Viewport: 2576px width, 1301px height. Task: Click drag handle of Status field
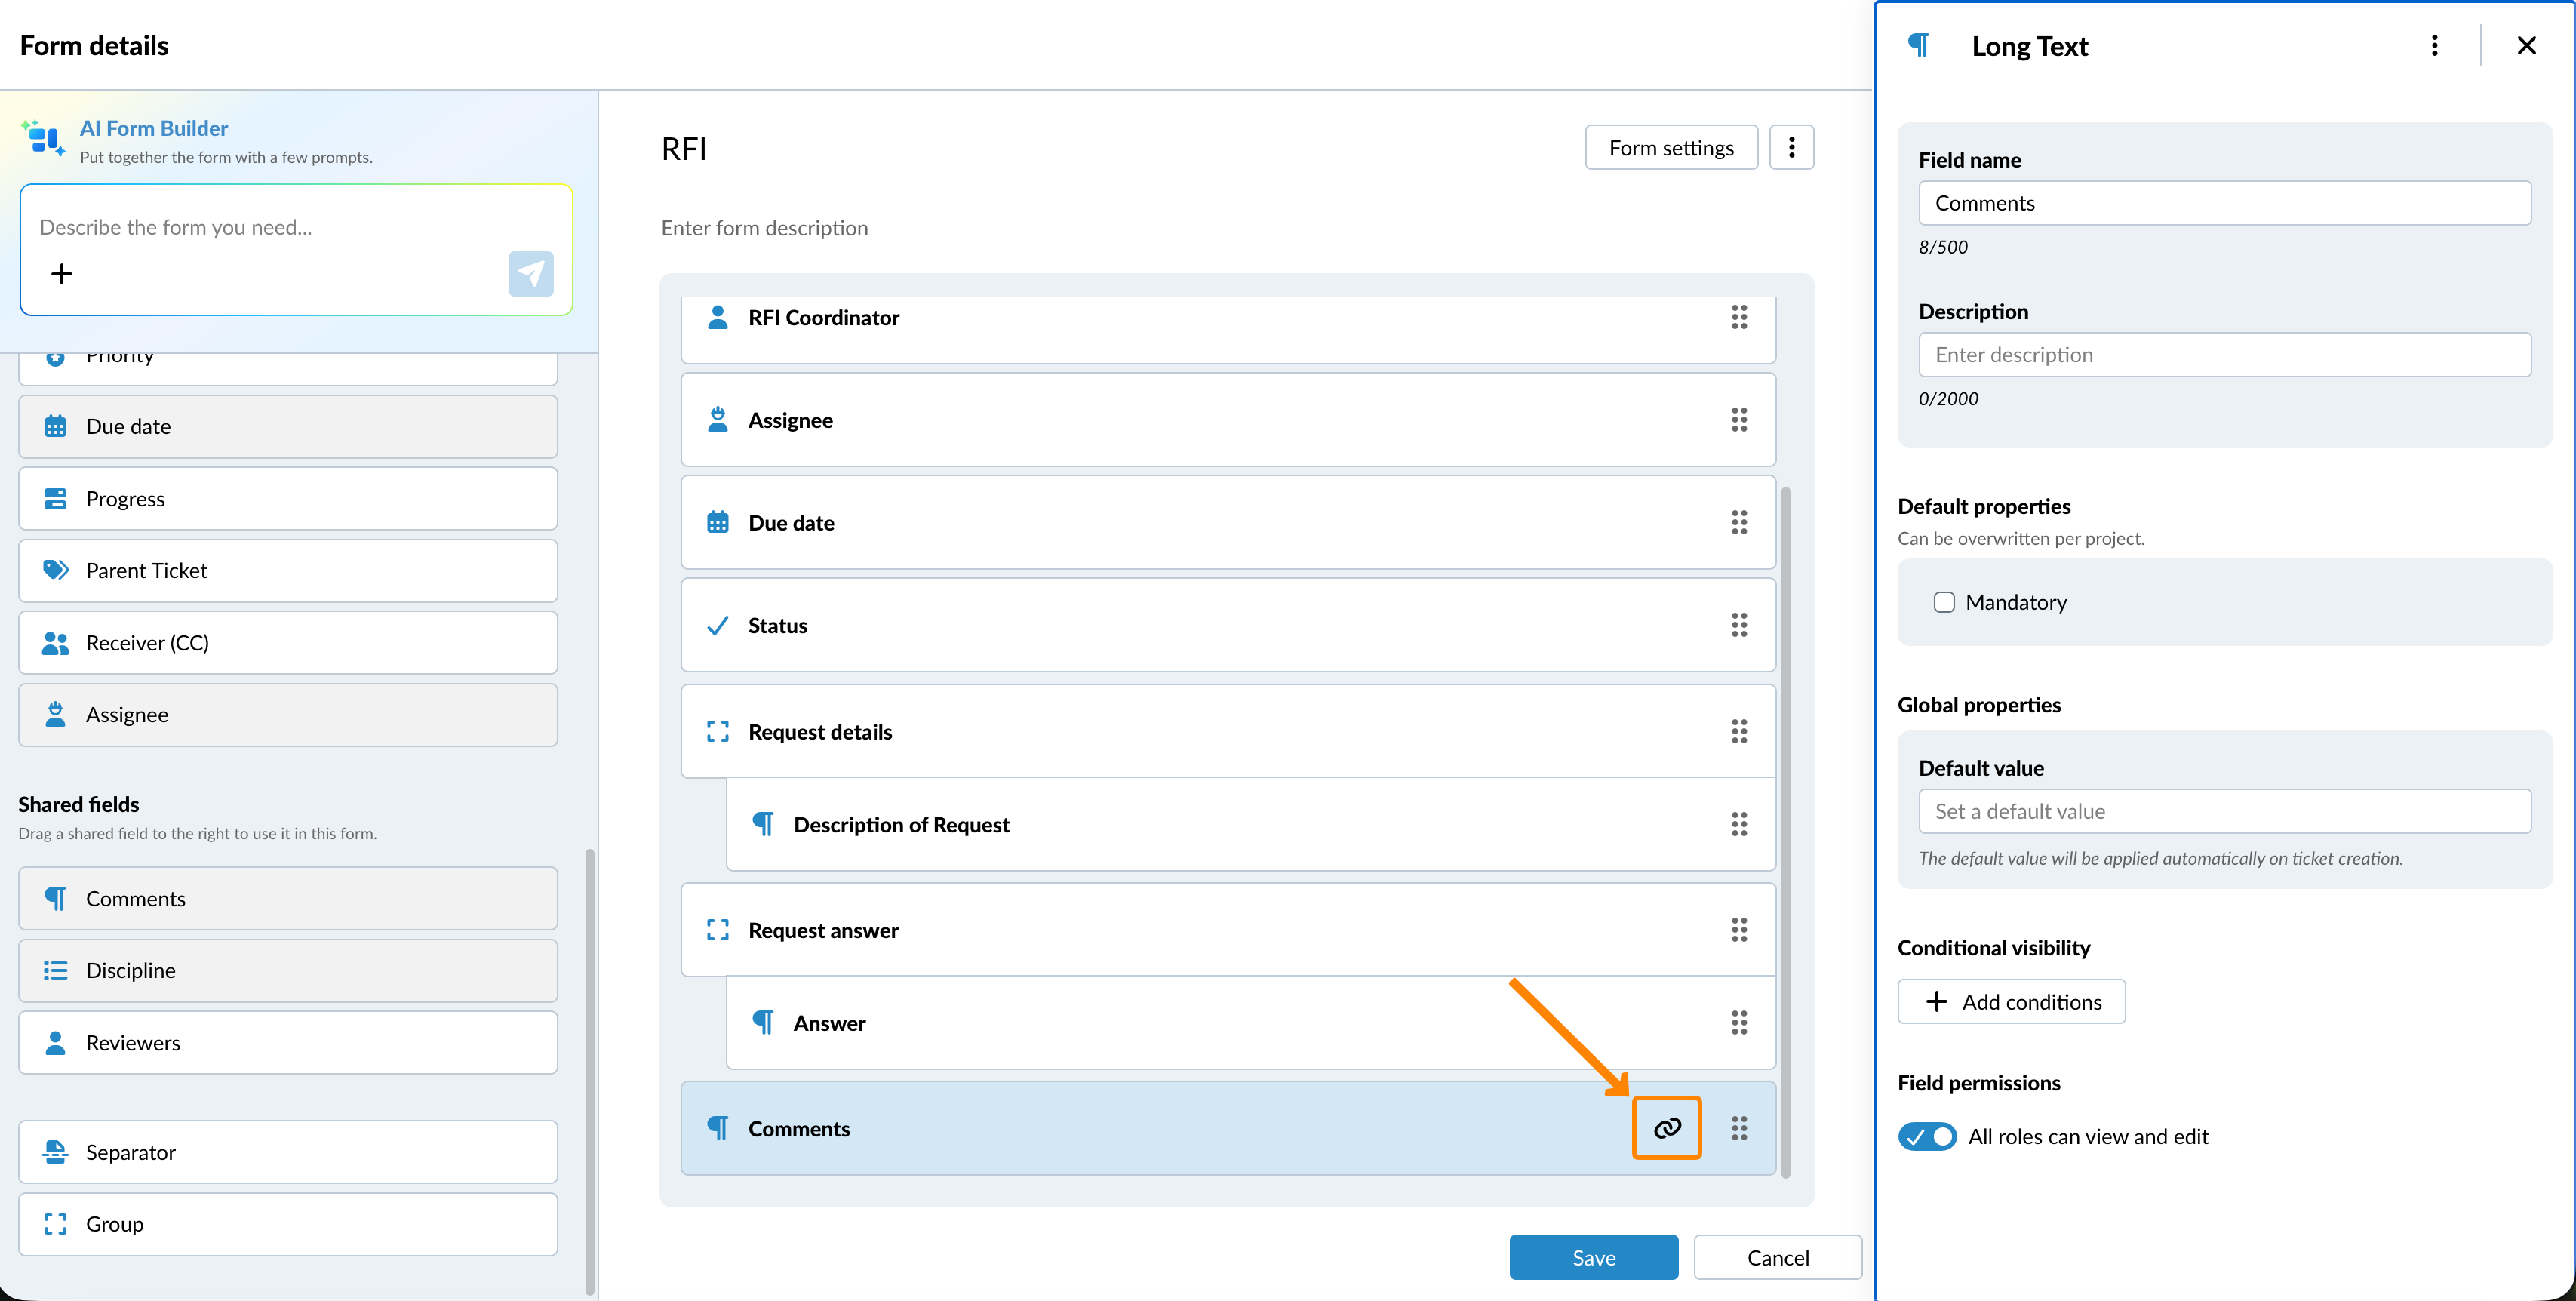pyautogui.click(x=1739, y=625)
